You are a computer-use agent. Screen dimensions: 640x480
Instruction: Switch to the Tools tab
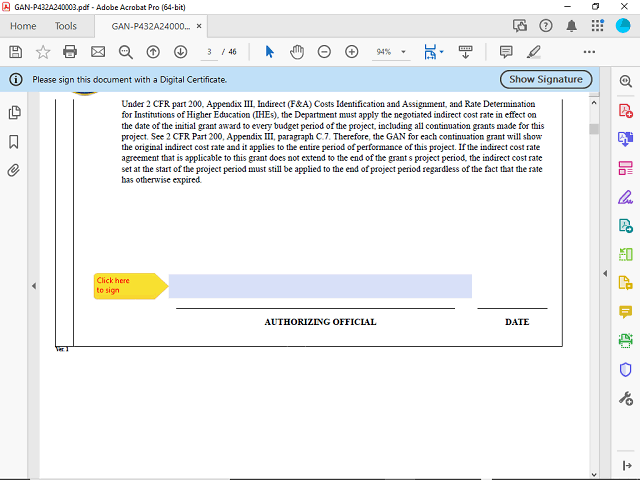66,26
